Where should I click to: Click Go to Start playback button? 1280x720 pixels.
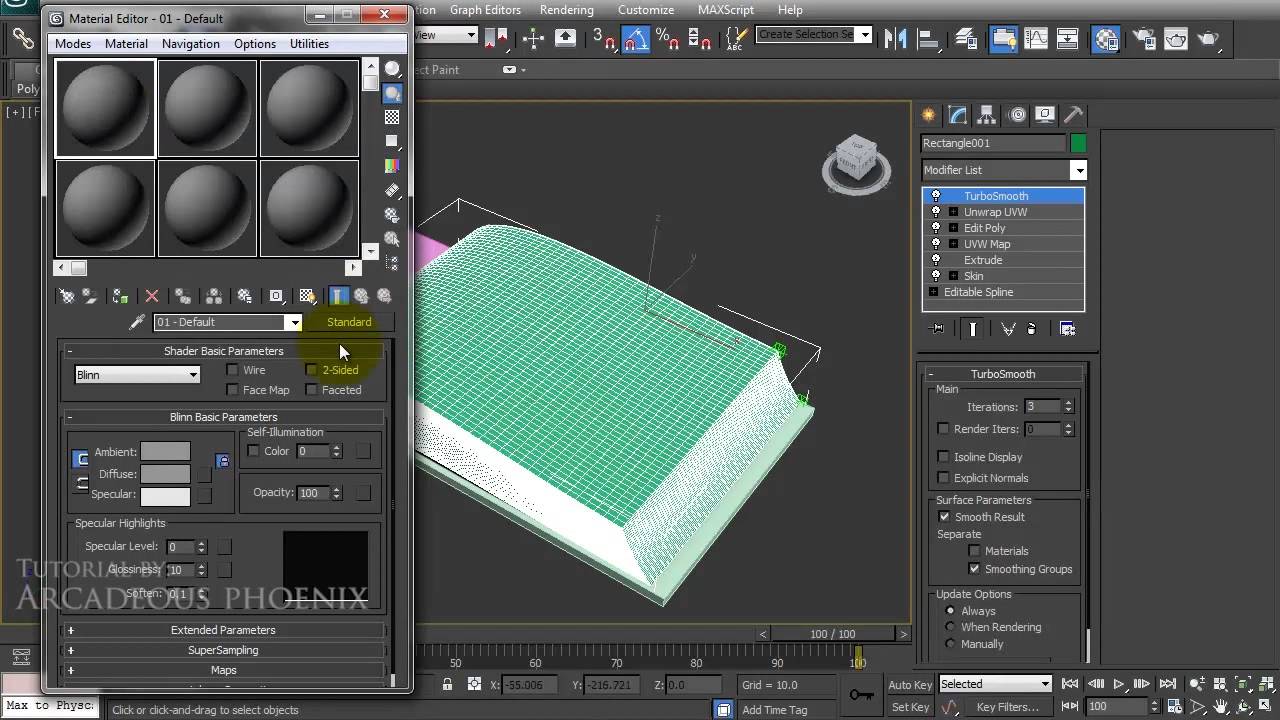[1070, 684]
